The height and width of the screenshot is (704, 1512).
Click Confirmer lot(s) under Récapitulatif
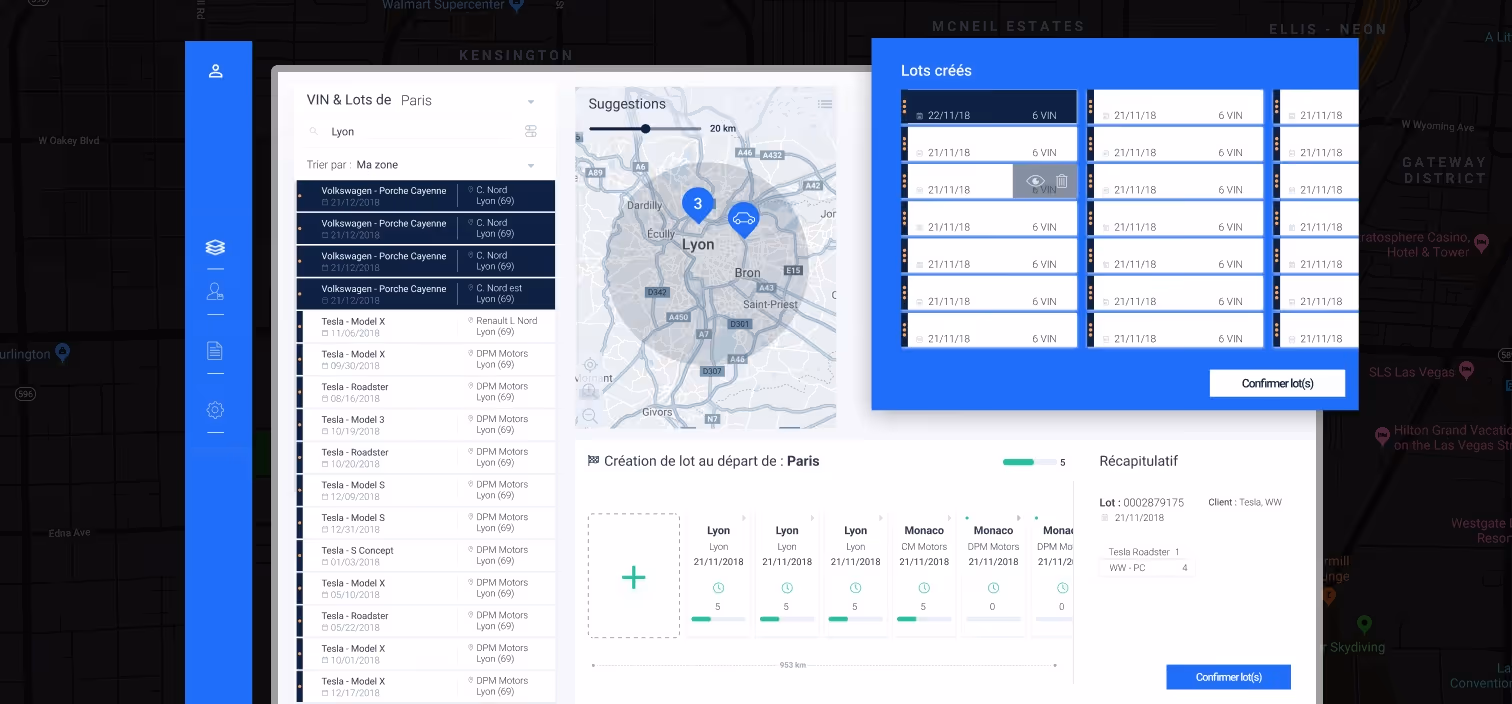point(1228,677)
